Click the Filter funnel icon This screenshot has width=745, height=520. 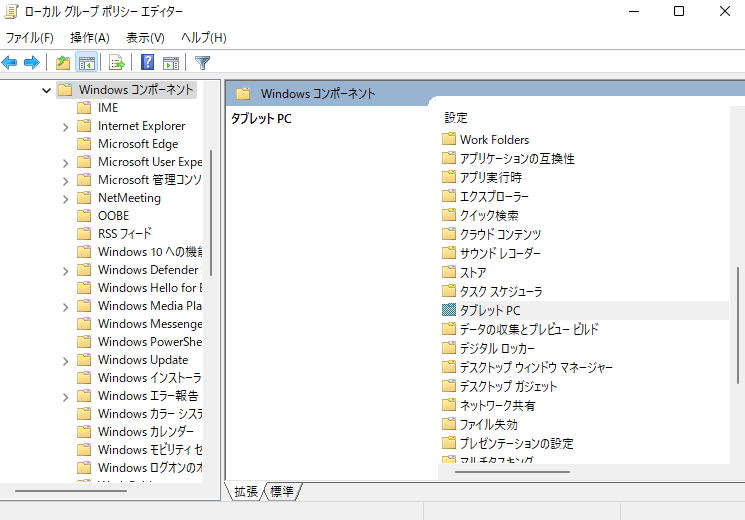point(202,62)
